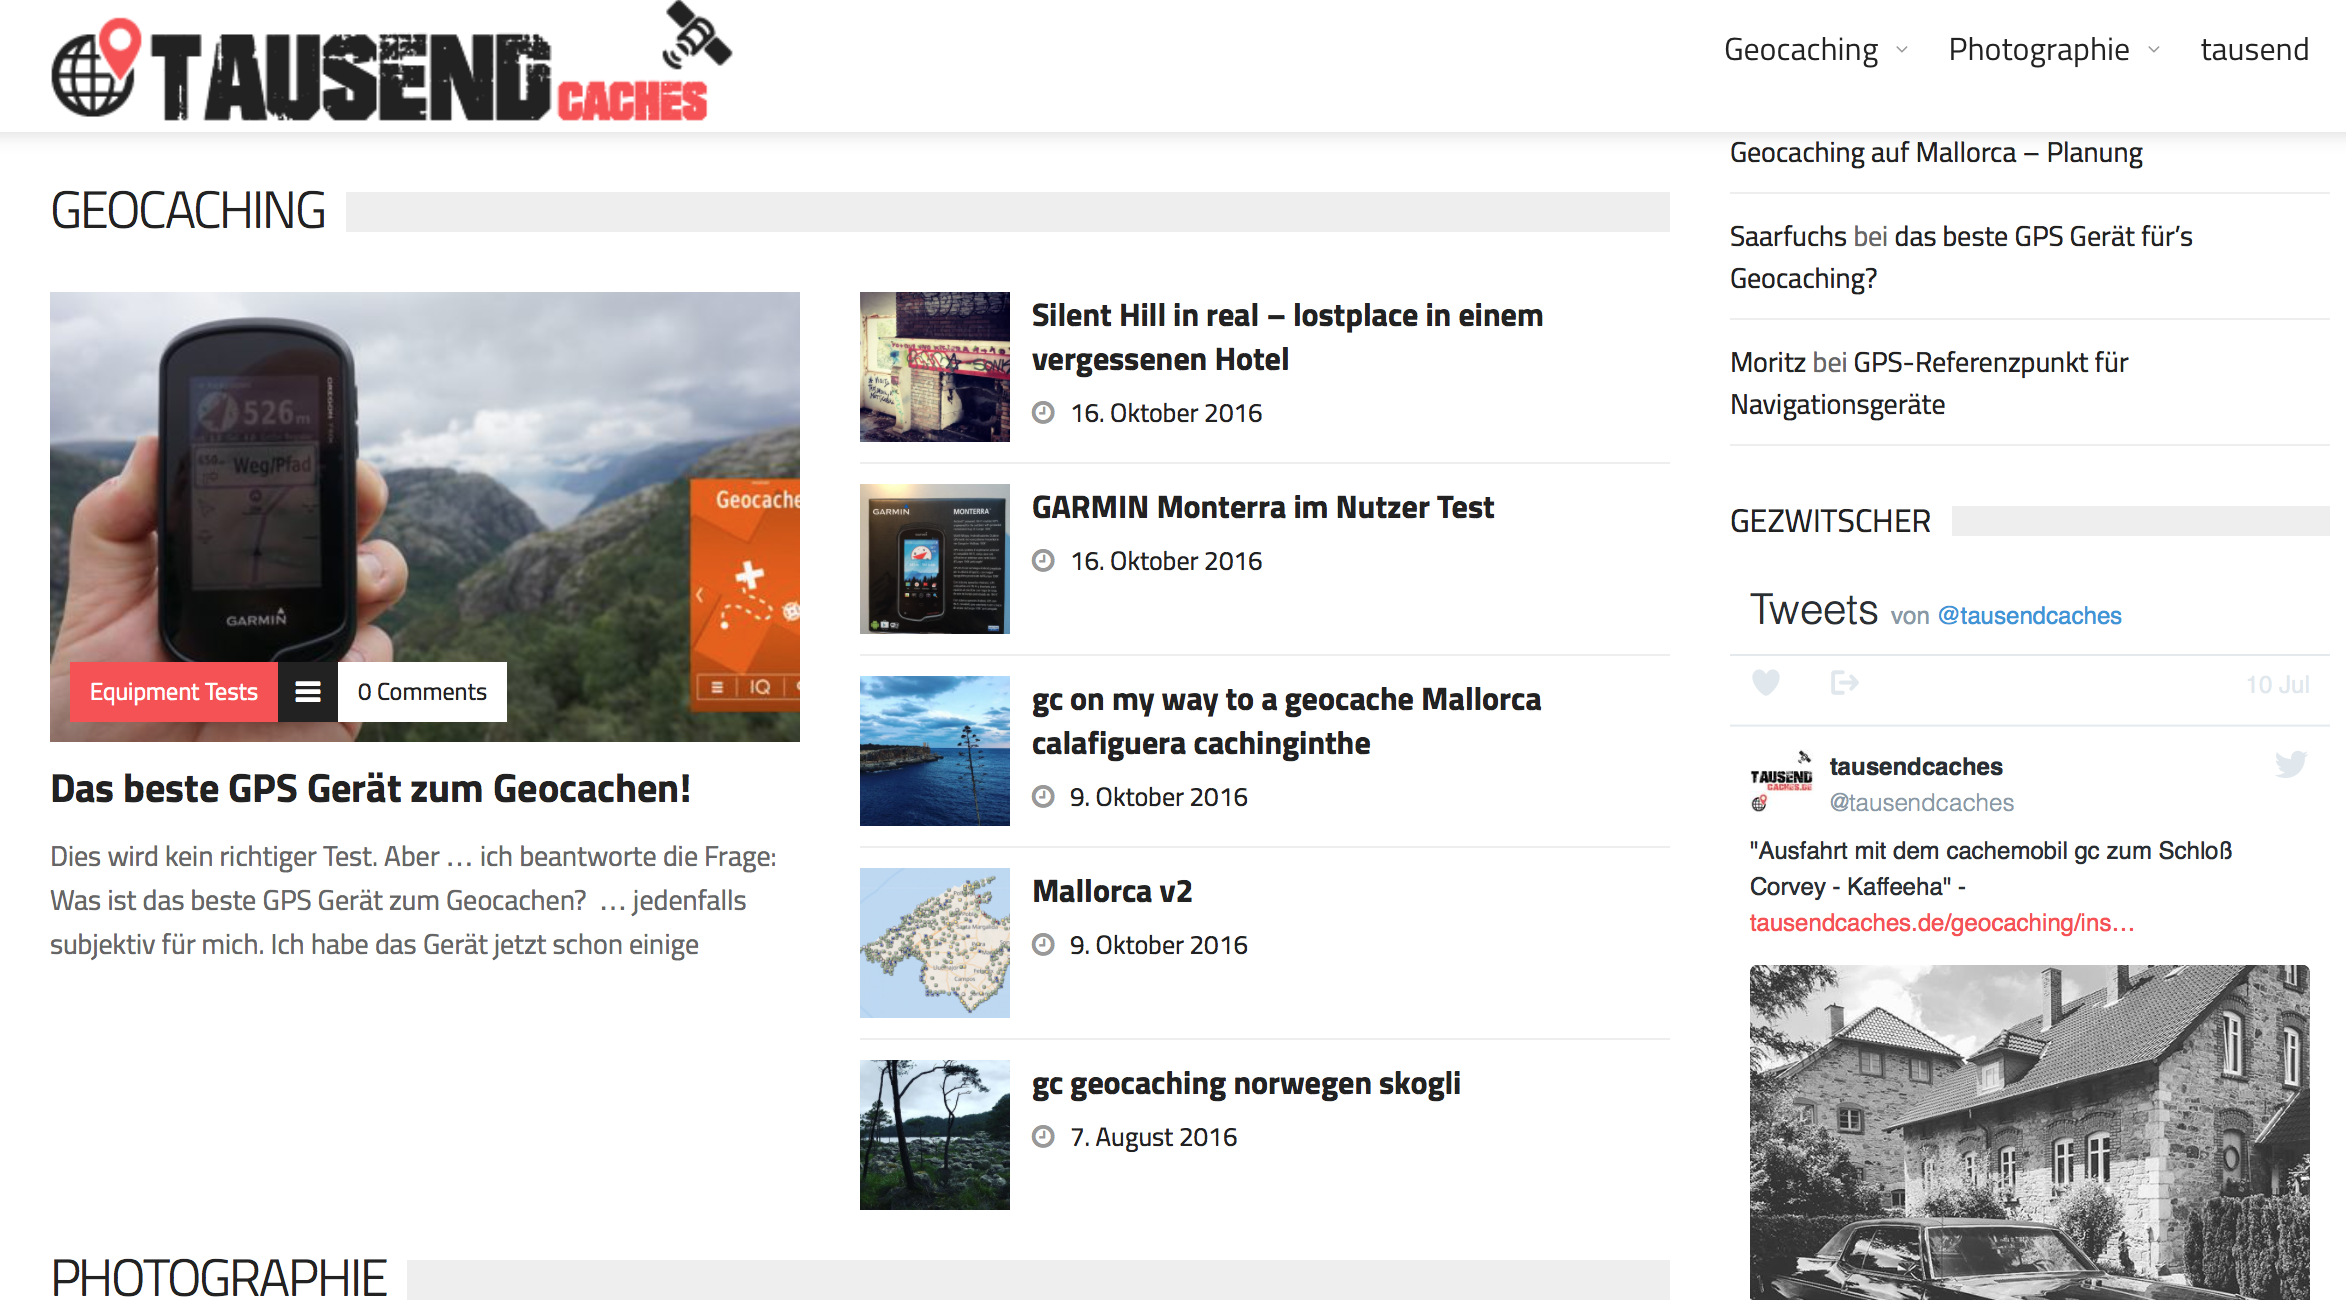2346x1300 pixels.
Task: Open comment post 'das beste GPS Gerät für's Geocaching?'
Action: (x=1961, y=257)
